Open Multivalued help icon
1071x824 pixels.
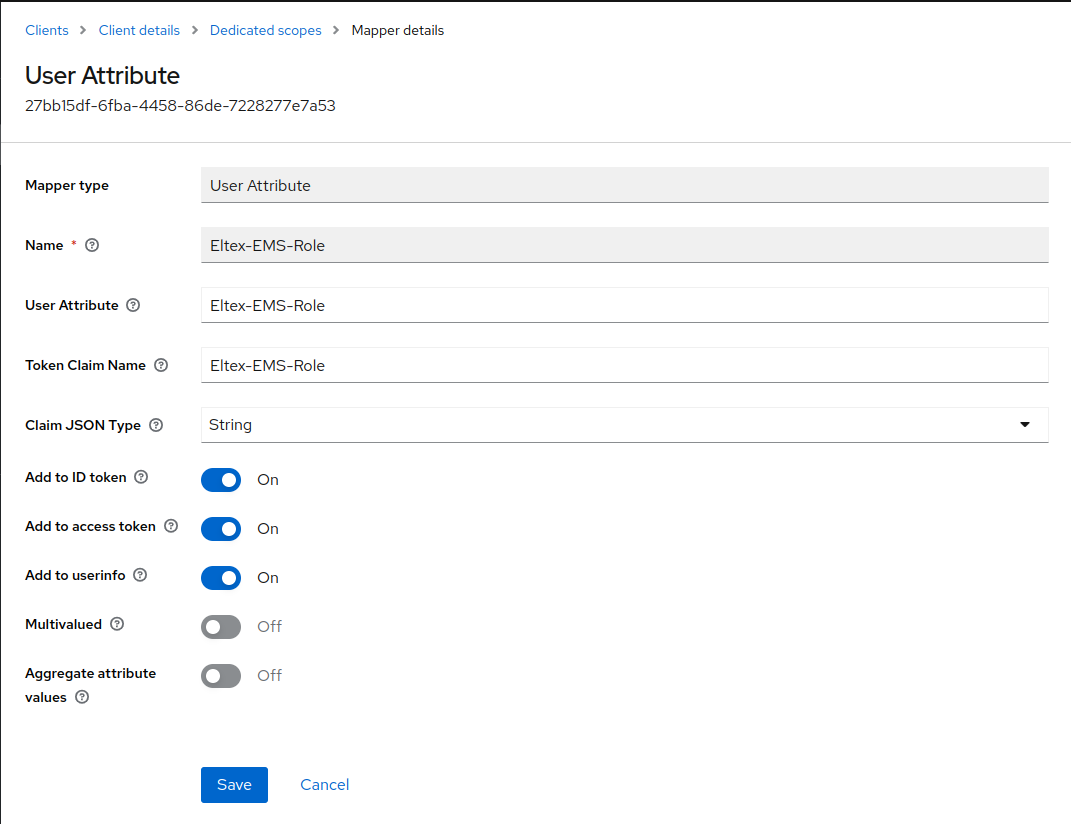(x=117, y=624)
